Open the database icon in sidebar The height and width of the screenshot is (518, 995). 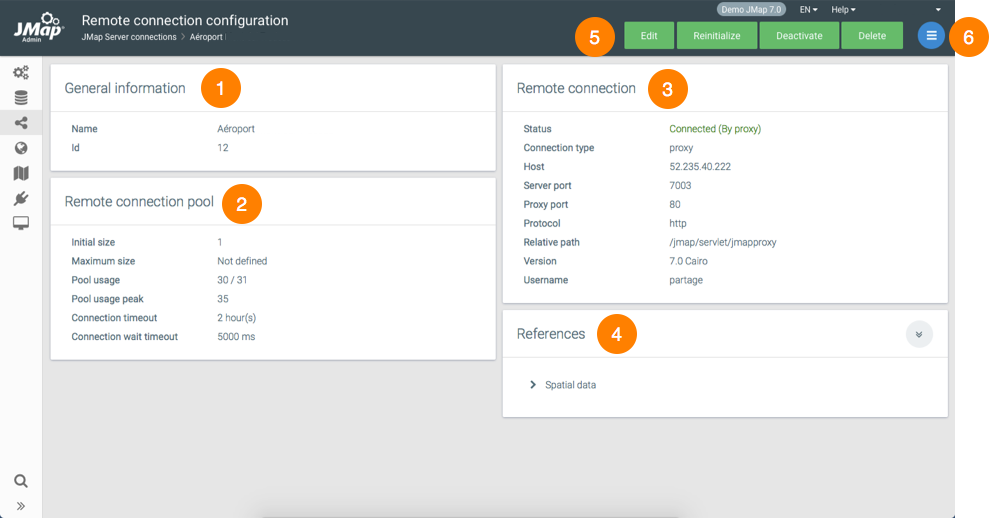pos(21,97)
